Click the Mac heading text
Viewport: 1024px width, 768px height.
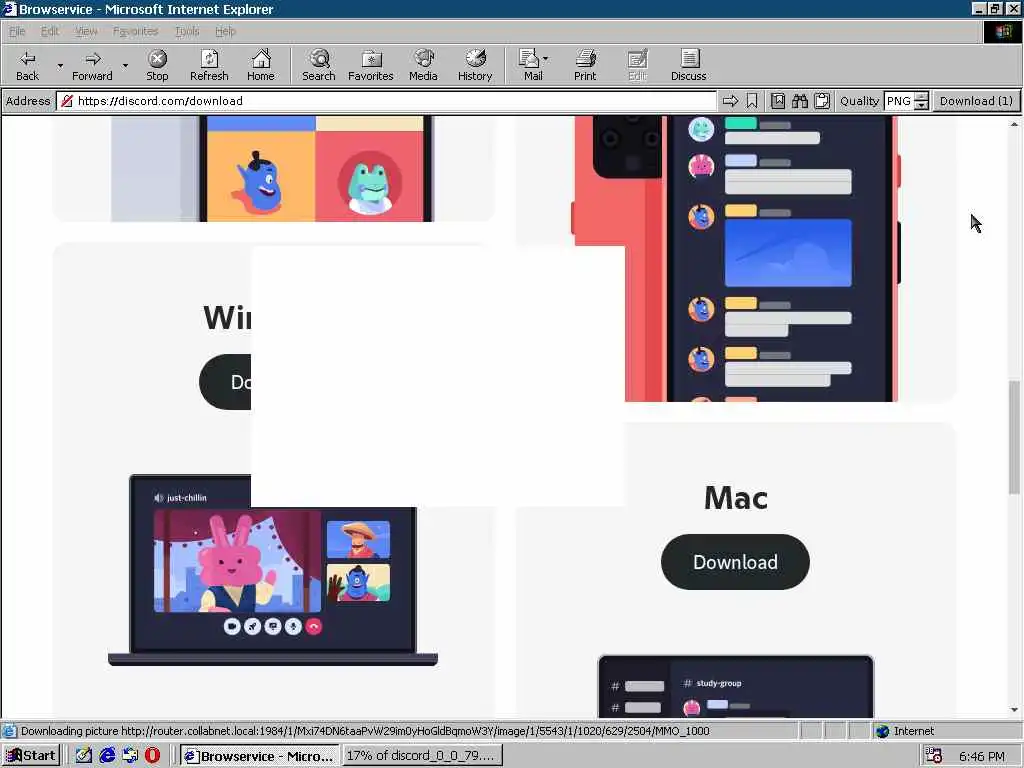pos(735,498)
